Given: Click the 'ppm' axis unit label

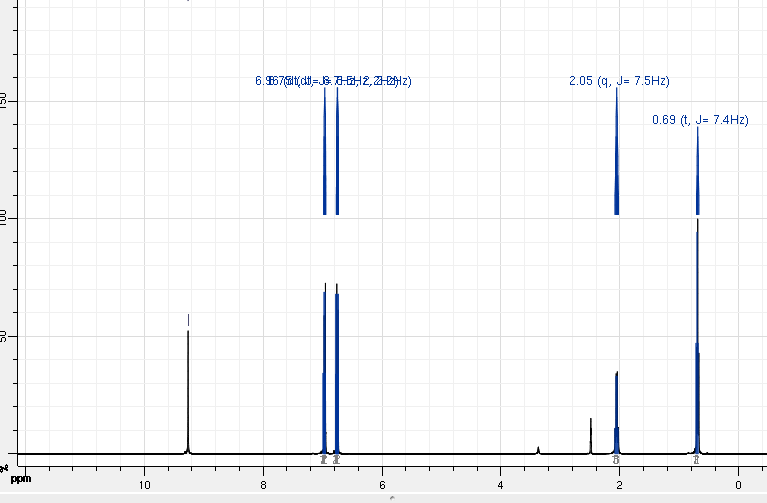Looking at the screenshot, I should pyautogui.click(x=21, y=479).
